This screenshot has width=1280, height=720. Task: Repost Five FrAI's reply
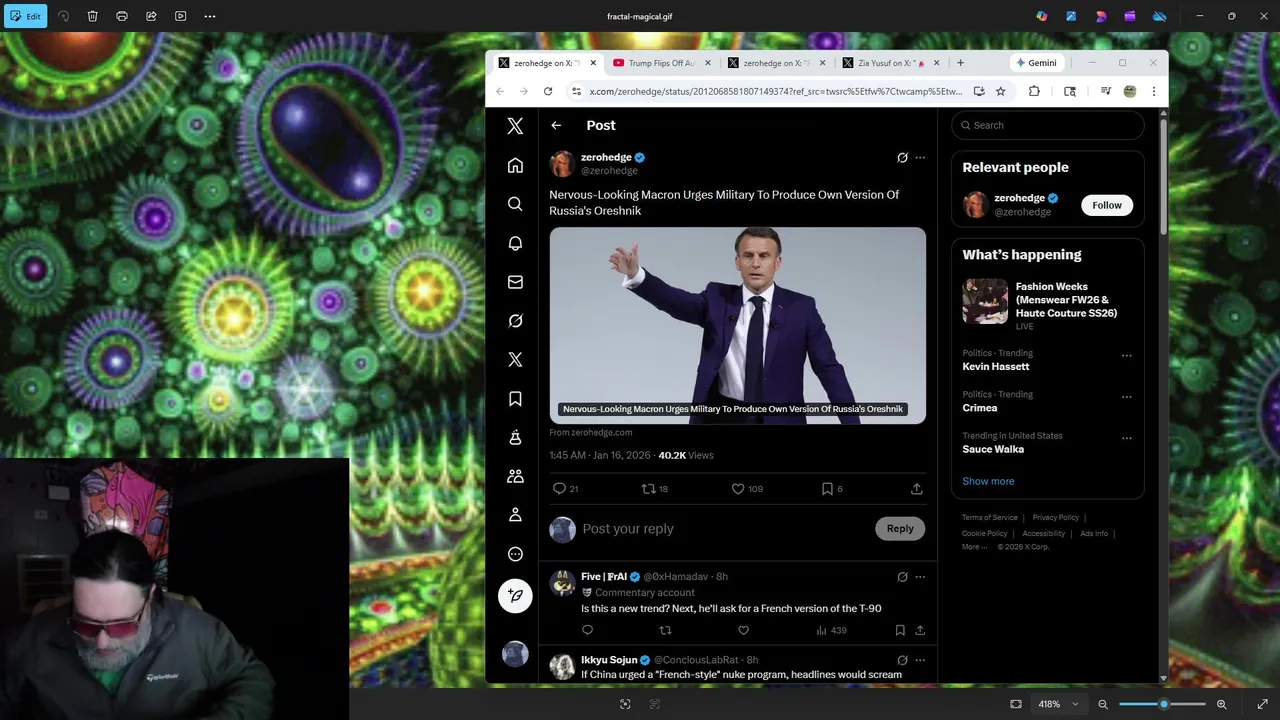pyautogui.click(x=665, y=630)
